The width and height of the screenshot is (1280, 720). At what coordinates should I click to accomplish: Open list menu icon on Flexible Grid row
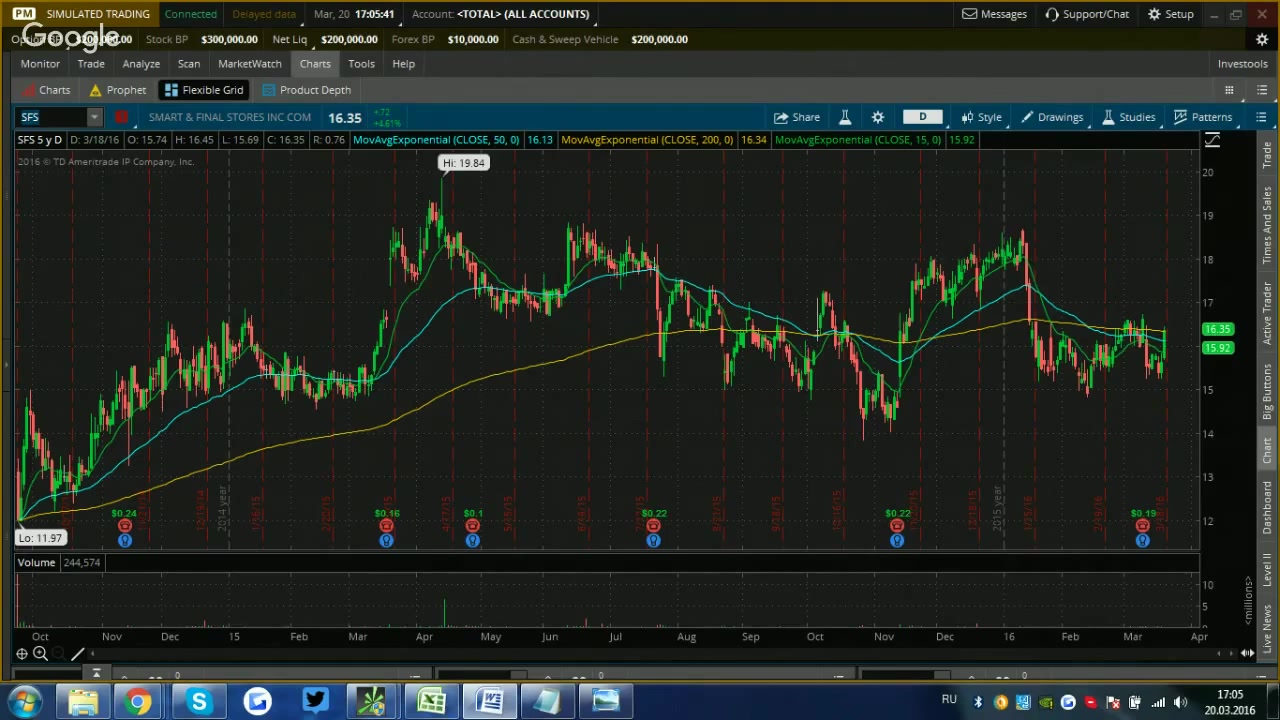[x=1262, y=90]
